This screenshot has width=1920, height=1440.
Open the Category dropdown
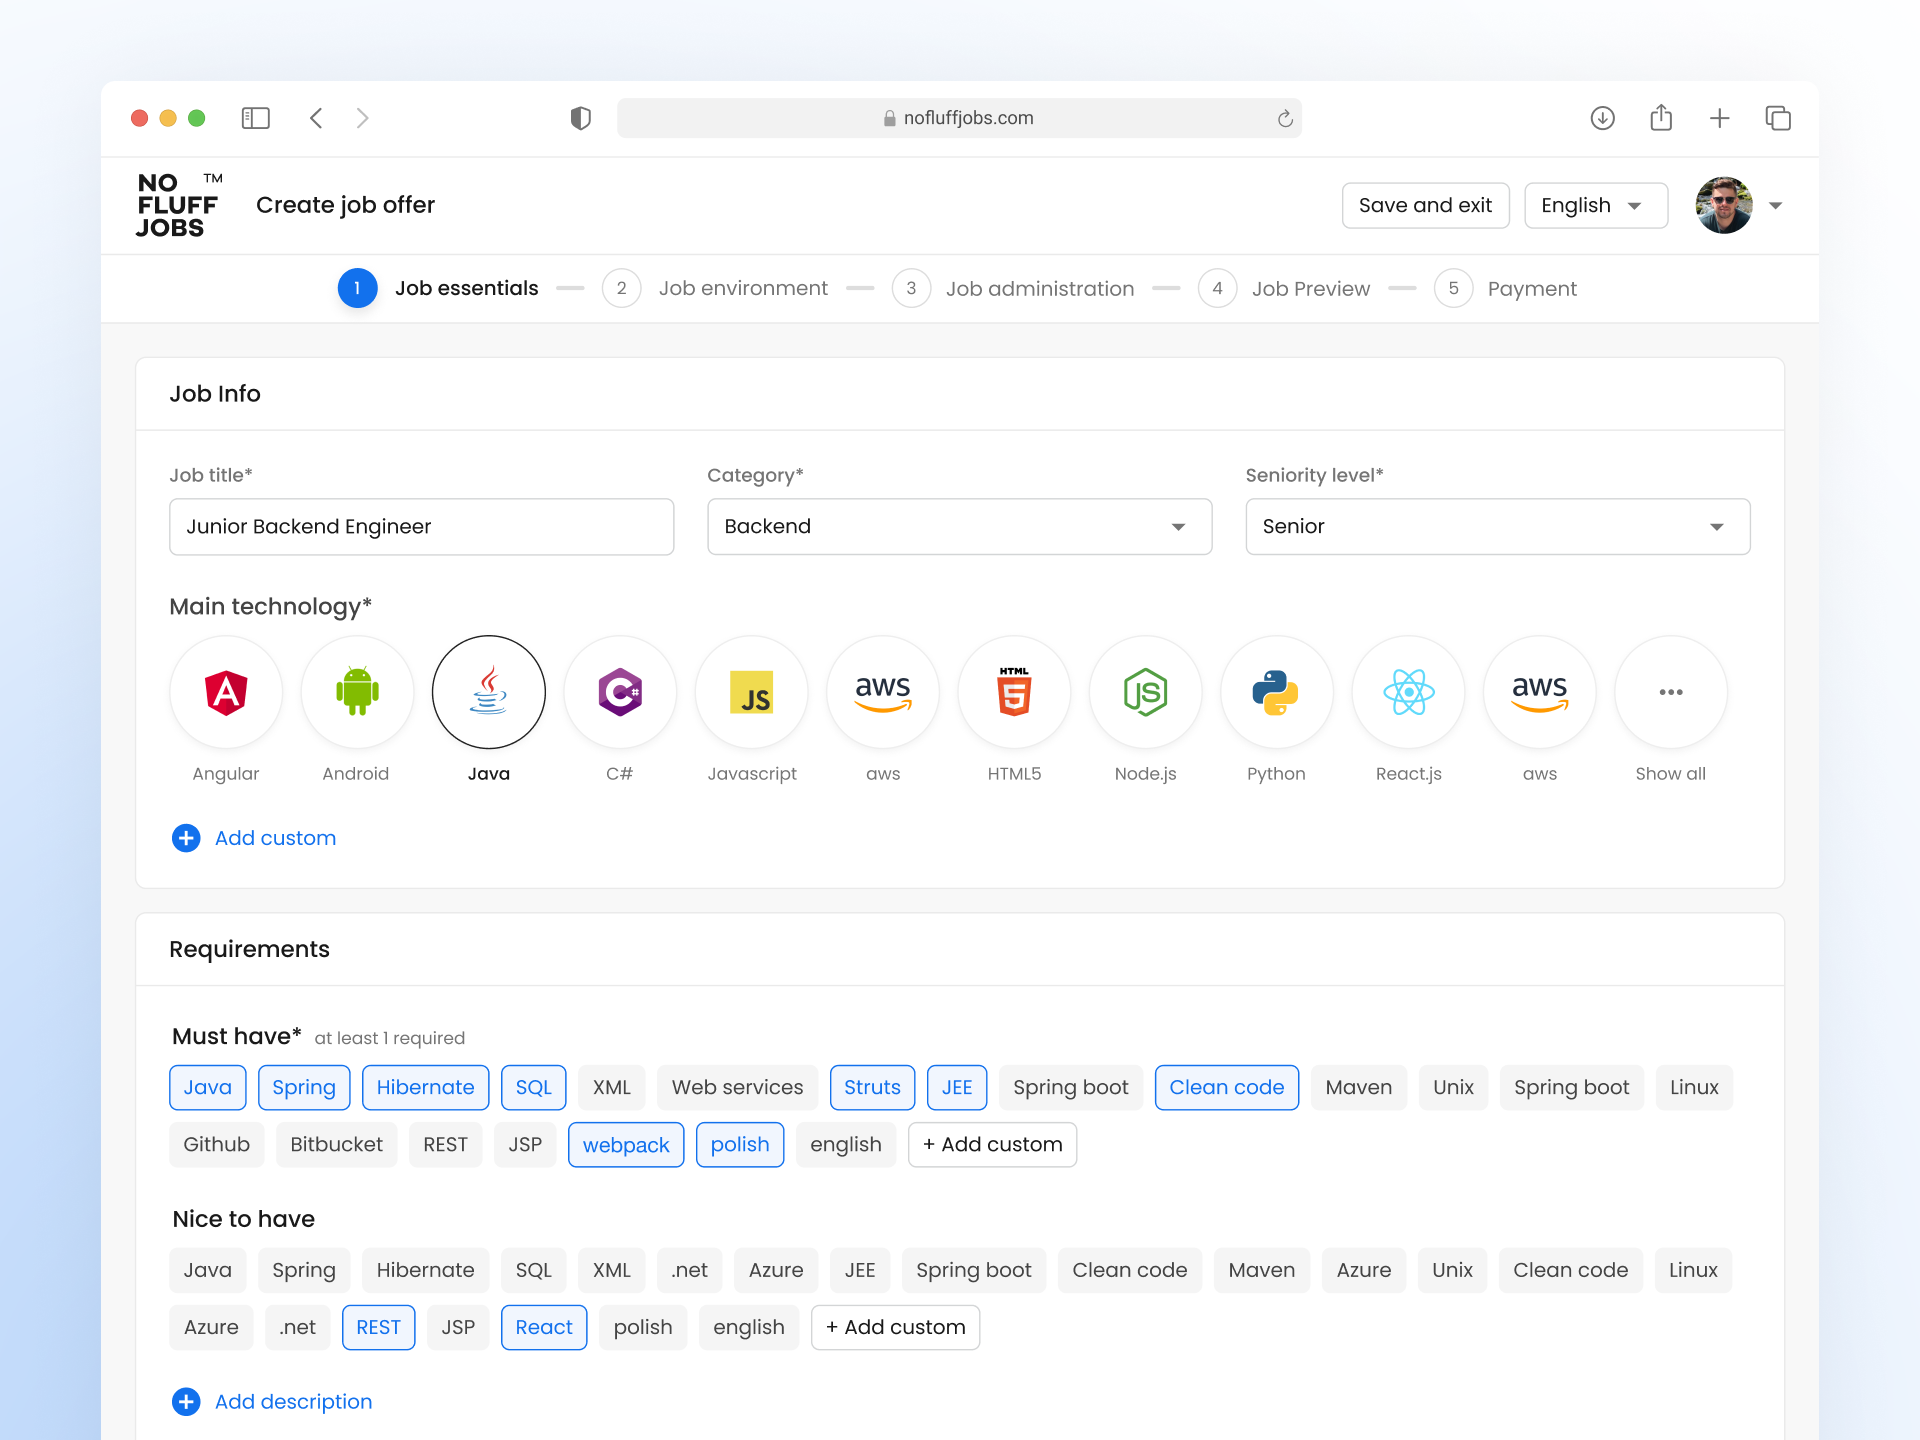[959, 526]
